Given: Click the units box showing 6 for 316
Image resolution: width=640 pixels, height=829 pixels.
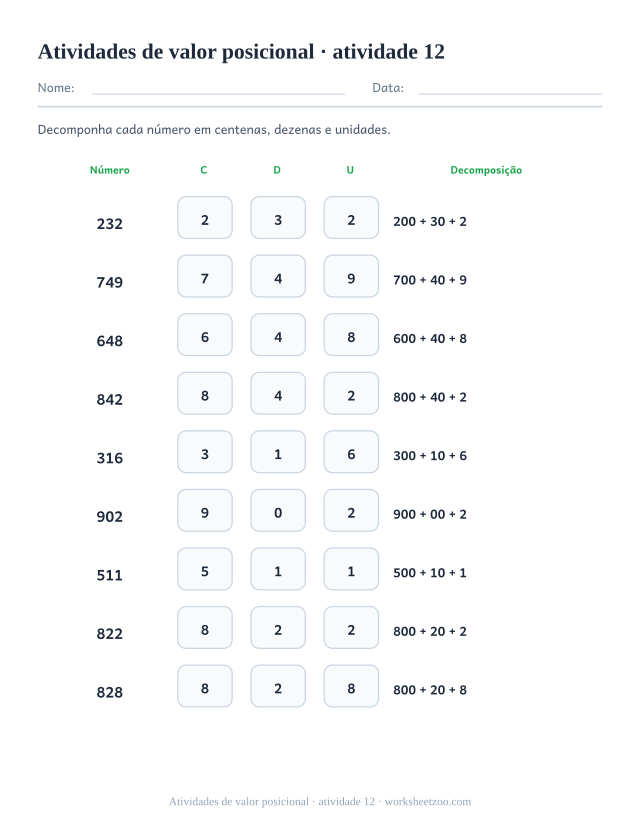Looking at the screenshot, I should tap(351, 452).
